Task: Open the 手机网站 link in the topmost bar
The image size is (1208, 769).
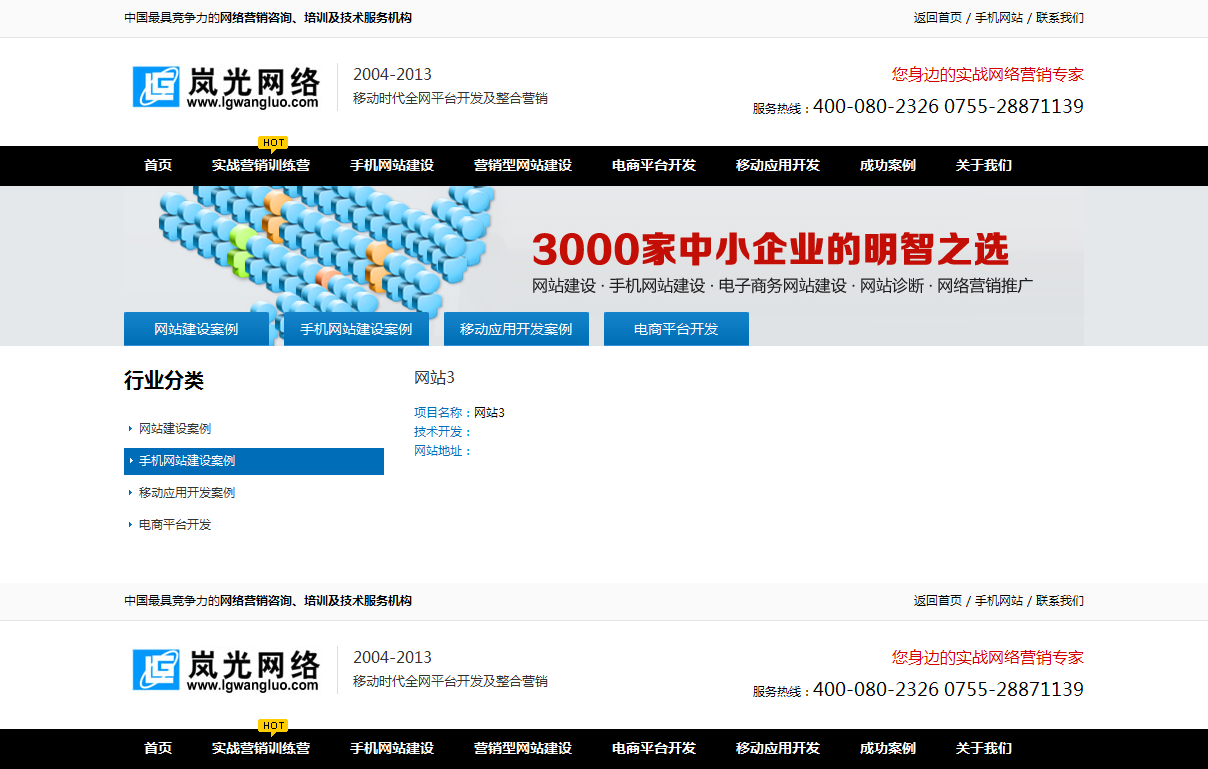Action: (x=998, y=18)
